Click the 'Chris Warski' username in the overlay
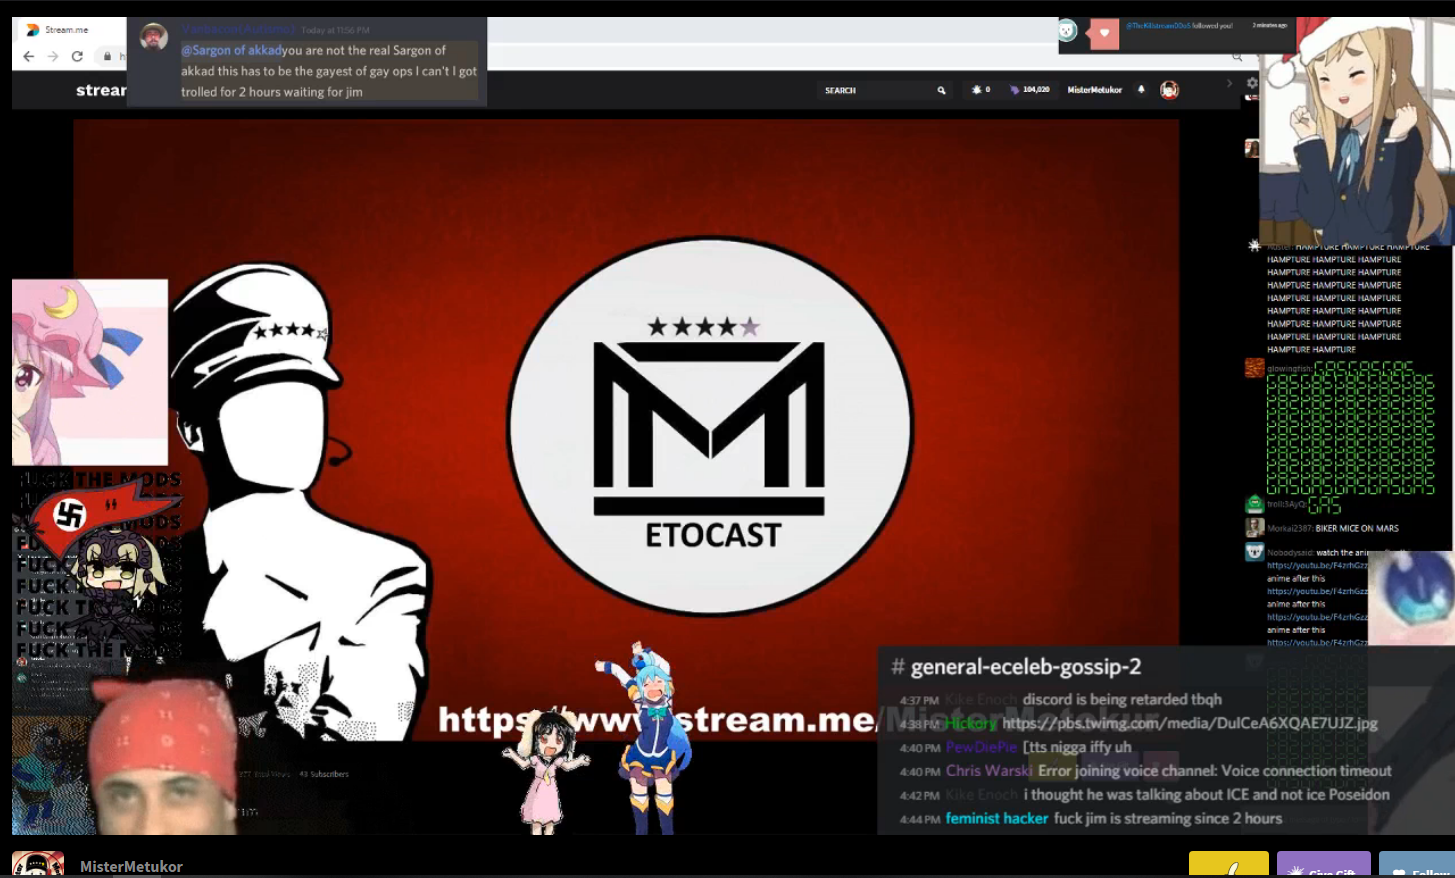This screenshot has width=1455, height=878. [x=989, y=771]
